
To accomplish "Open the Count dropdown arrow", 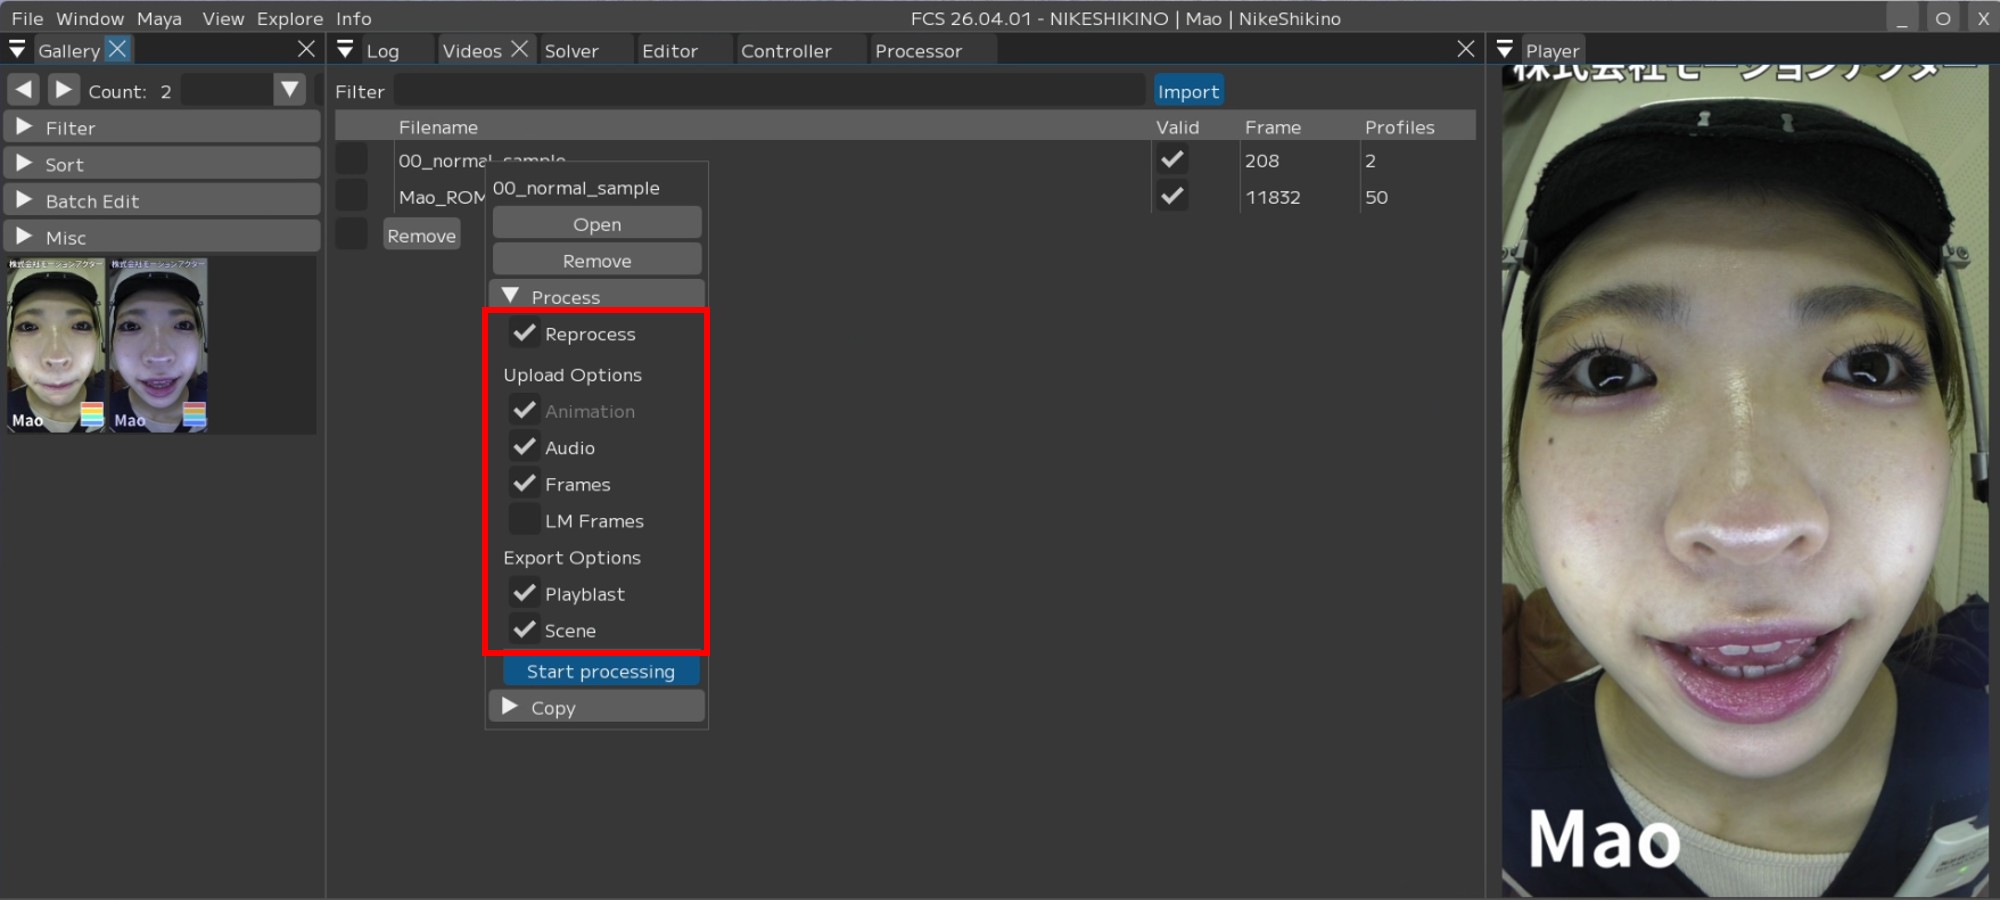I will [289, 90].
